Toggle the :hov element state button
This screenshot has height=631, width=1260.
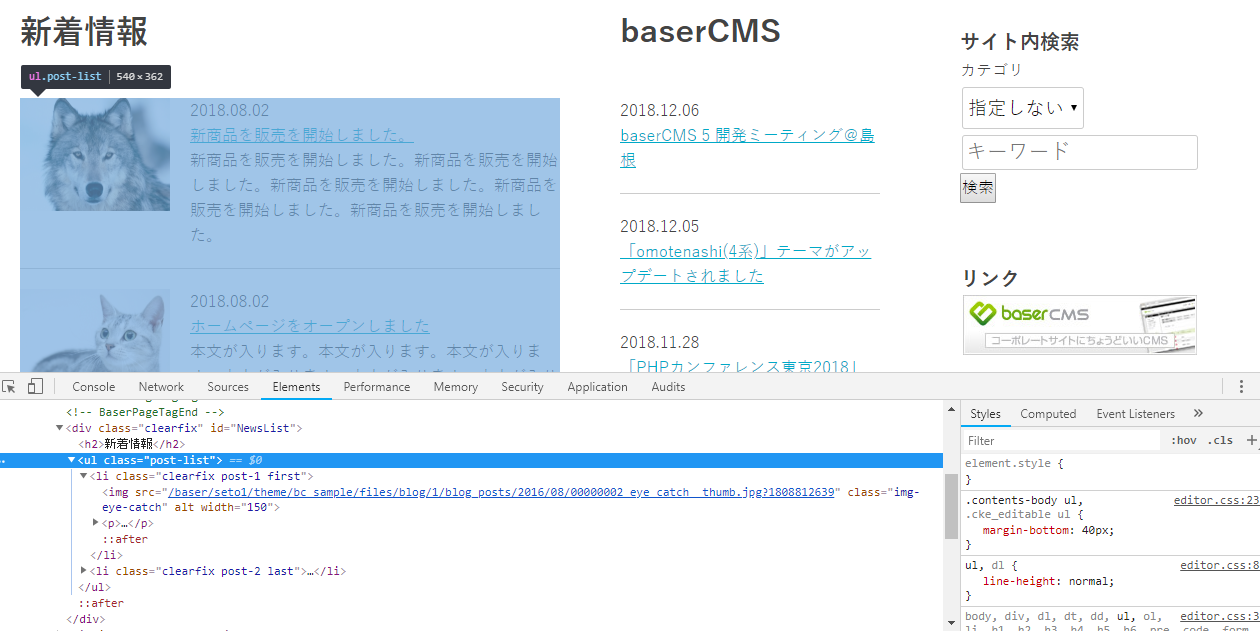1184,440
